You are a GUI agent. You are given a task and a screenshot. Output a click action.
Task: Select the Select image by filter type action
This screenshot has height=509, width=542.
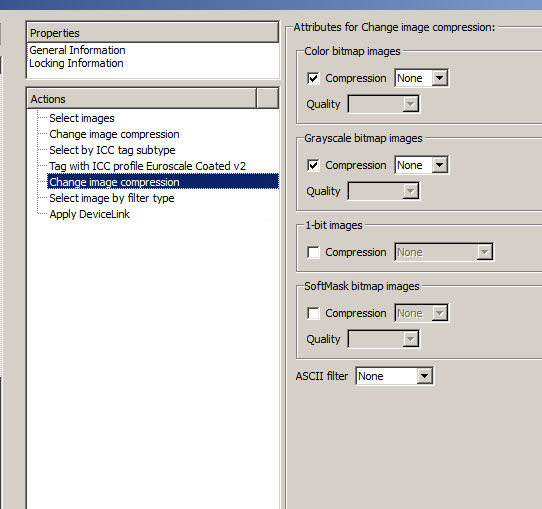pyautogui.click(x=112, y=198)
